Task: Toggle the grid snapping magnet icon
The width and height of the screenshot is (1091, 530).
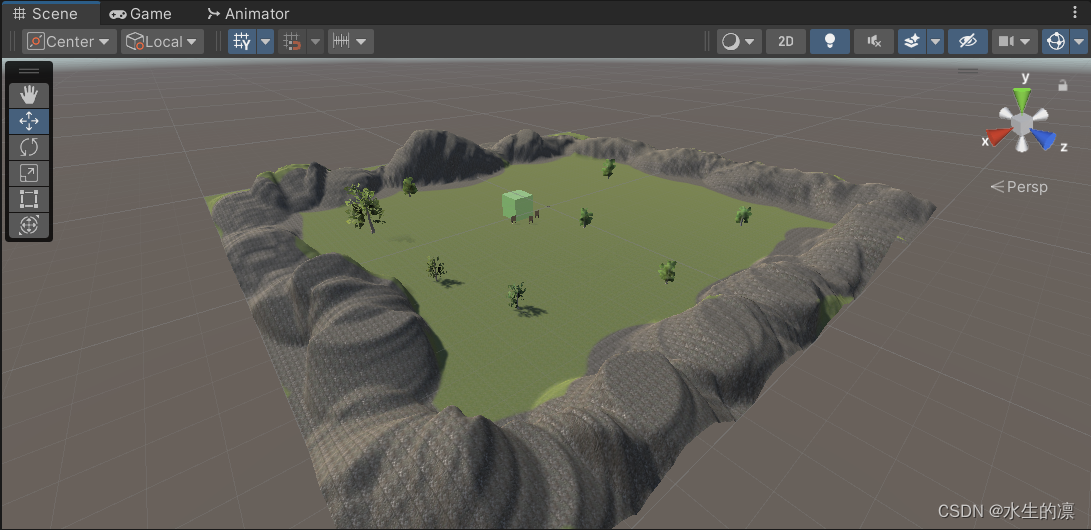Action: coord(293,42)
